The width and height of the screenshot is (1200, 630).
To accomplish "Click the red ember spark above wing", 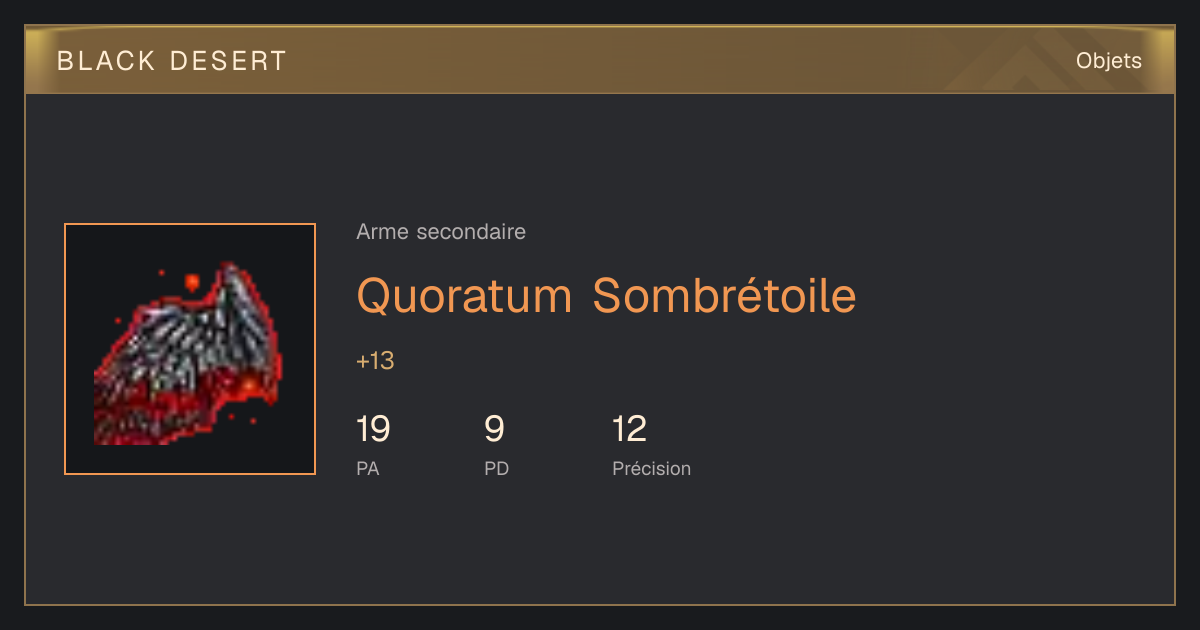I will (191, 283).
